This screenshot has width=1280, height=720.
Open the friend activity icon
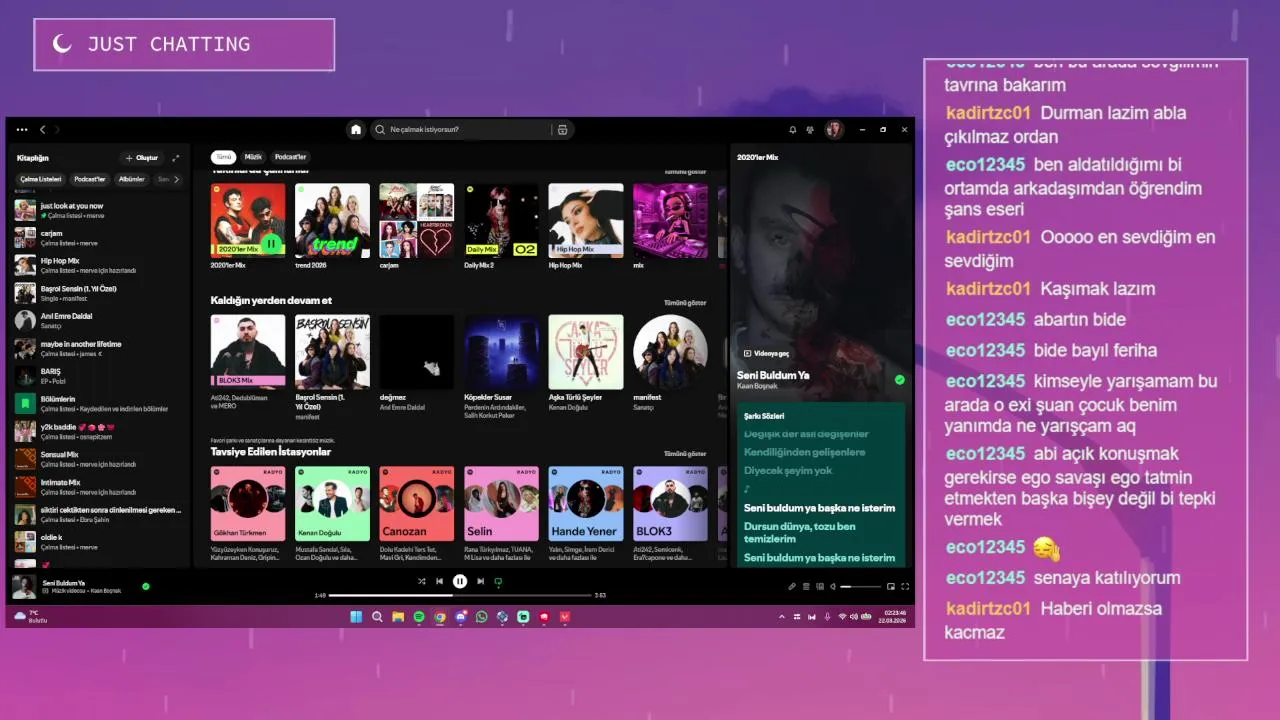[x=809, y=129]
